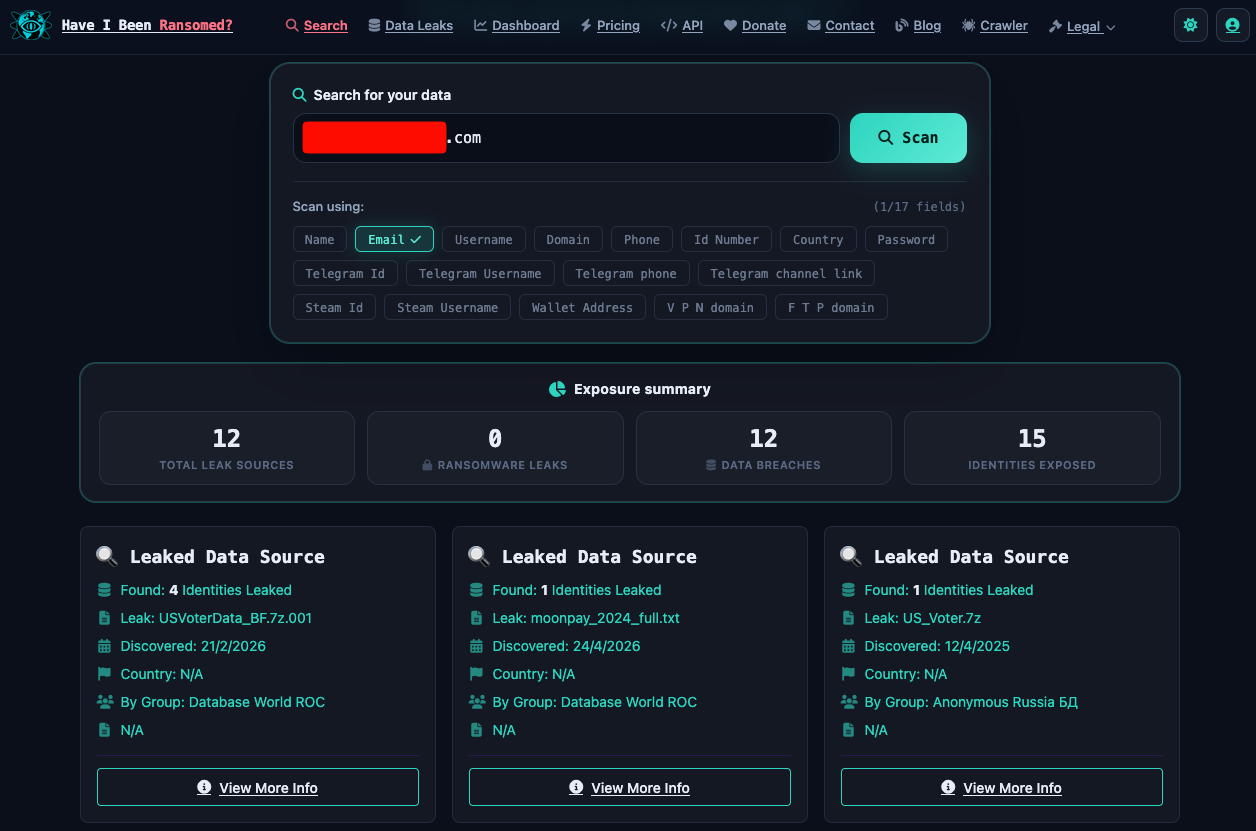The width and height of the screenshot is (1256, 831).
Task: Click the file icon beside Leak: US_Voter.7z
Action: [x=849, y=618]
